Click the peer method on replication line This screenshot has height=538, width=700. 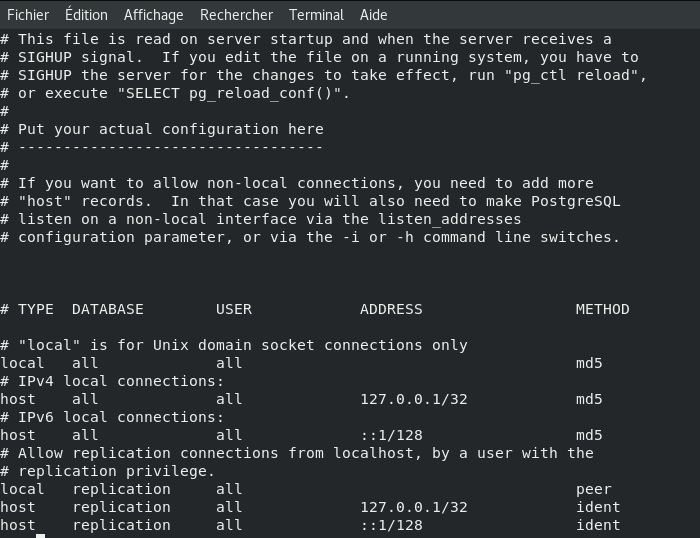(593, 489)
